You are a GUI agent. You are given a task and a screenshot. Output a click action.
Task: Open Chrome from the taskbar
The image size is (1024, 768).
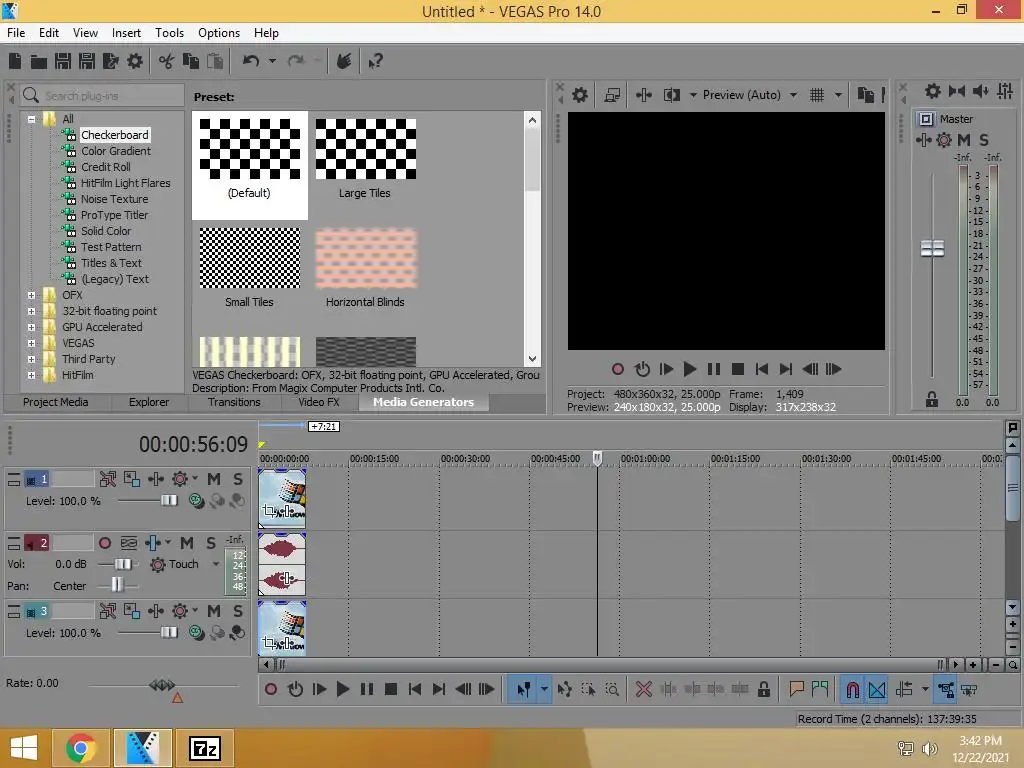[x=81, y=748]
